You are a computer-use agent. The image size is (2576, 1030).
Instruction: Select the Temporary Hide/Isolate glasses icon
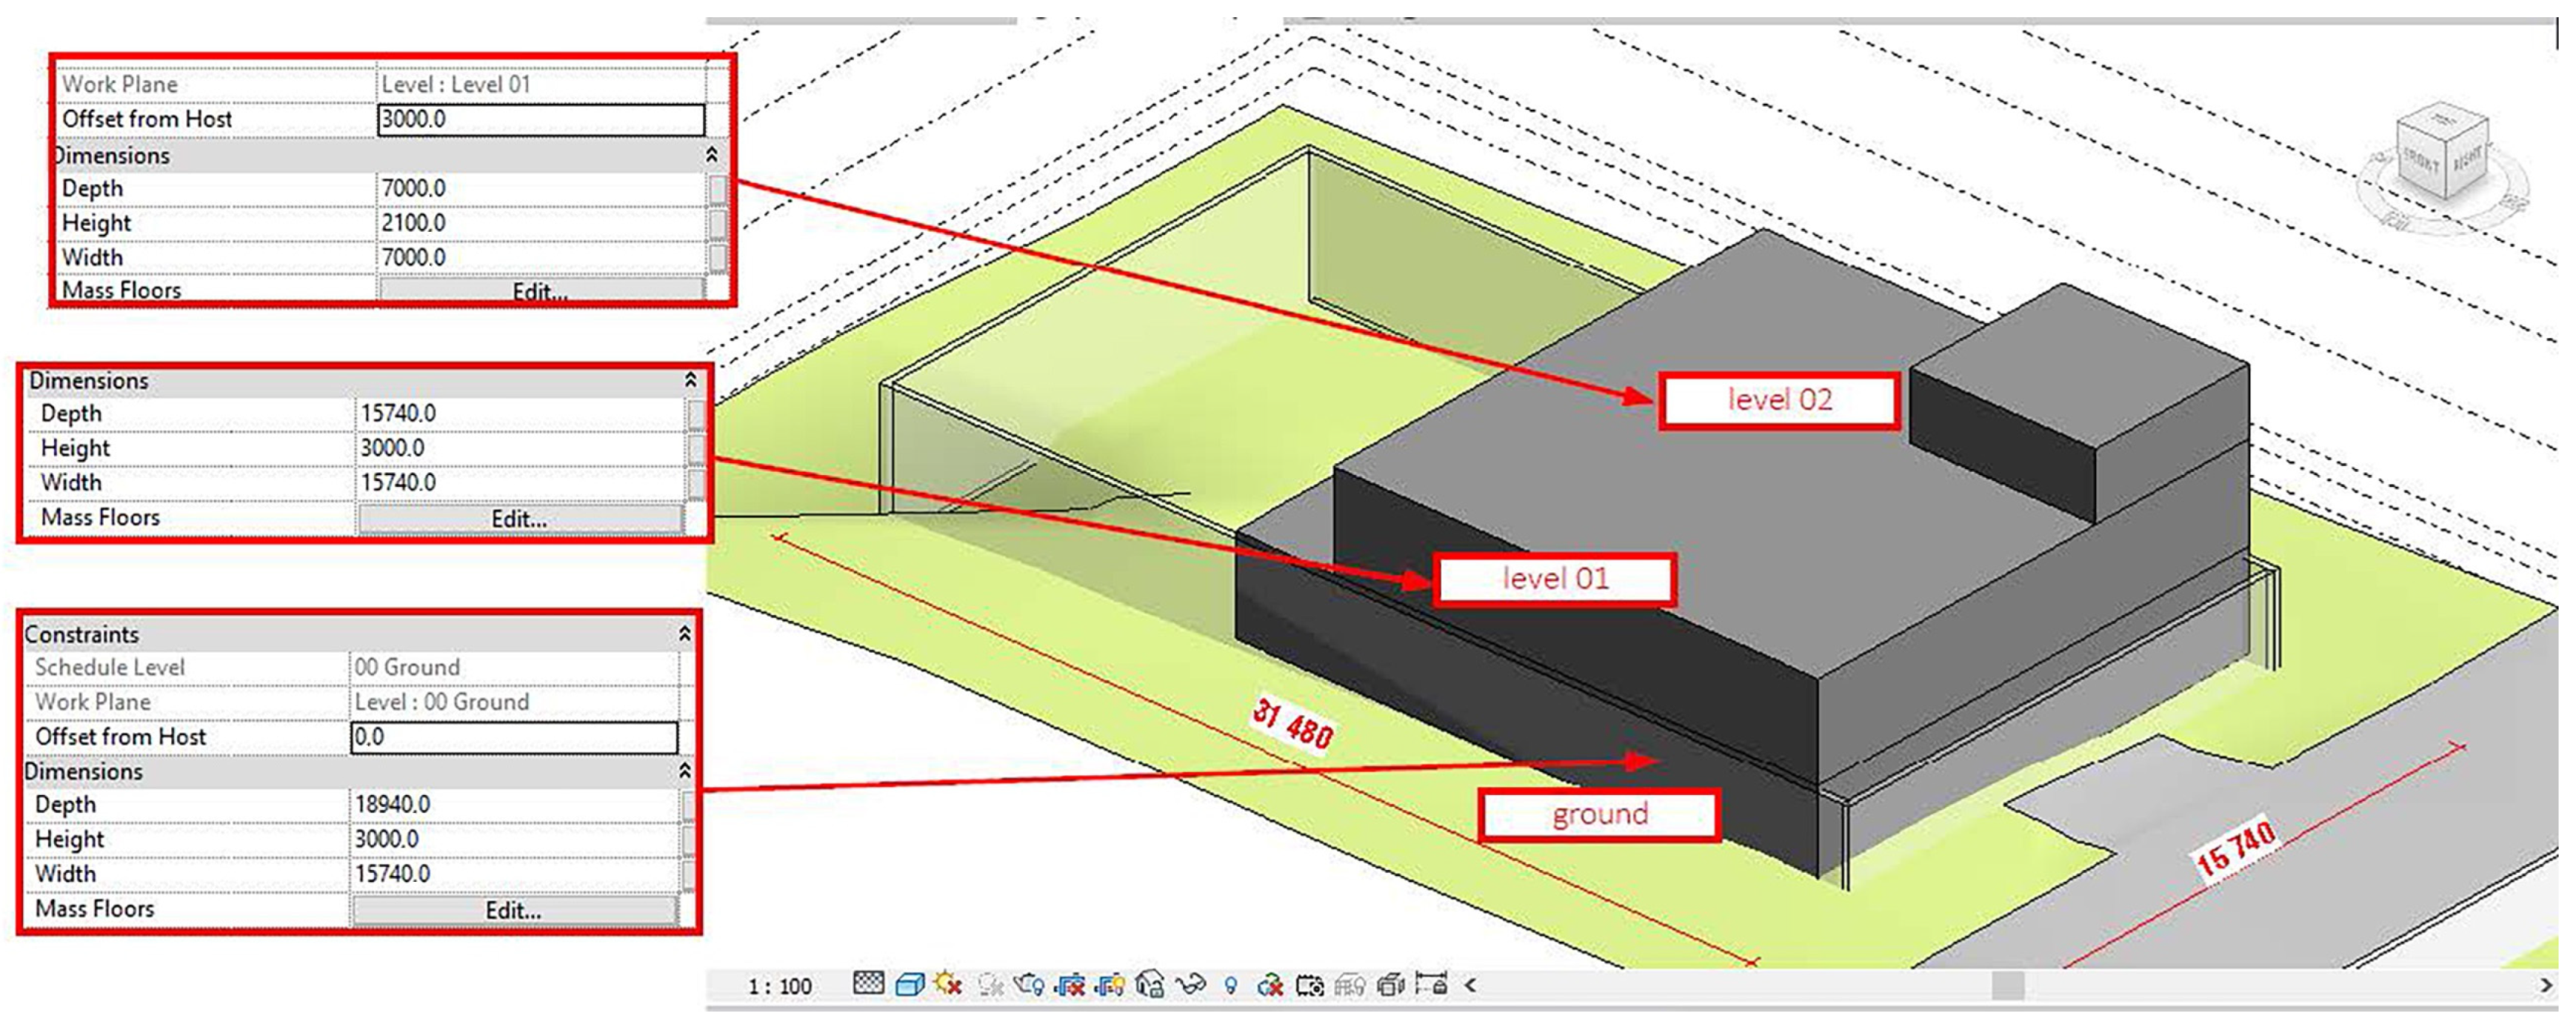1190,984
